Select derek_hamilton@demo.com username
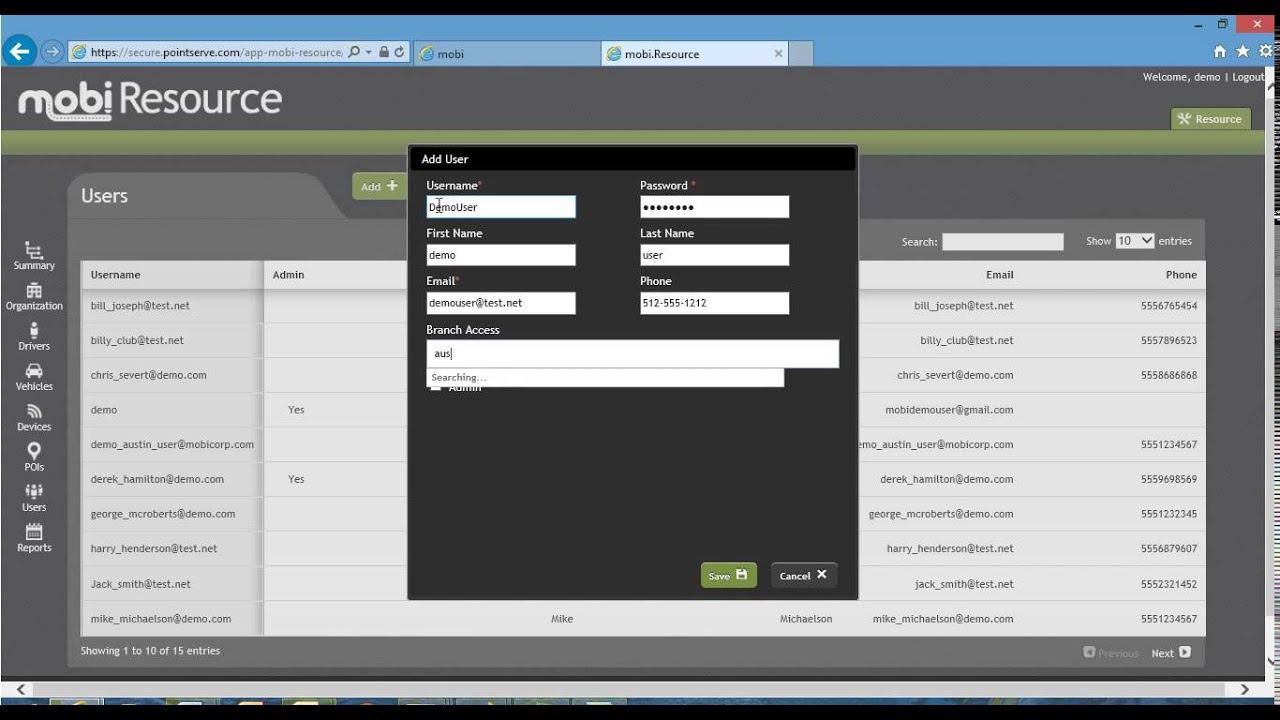This screenshot has height=720, width=1280. click(157, 479)
